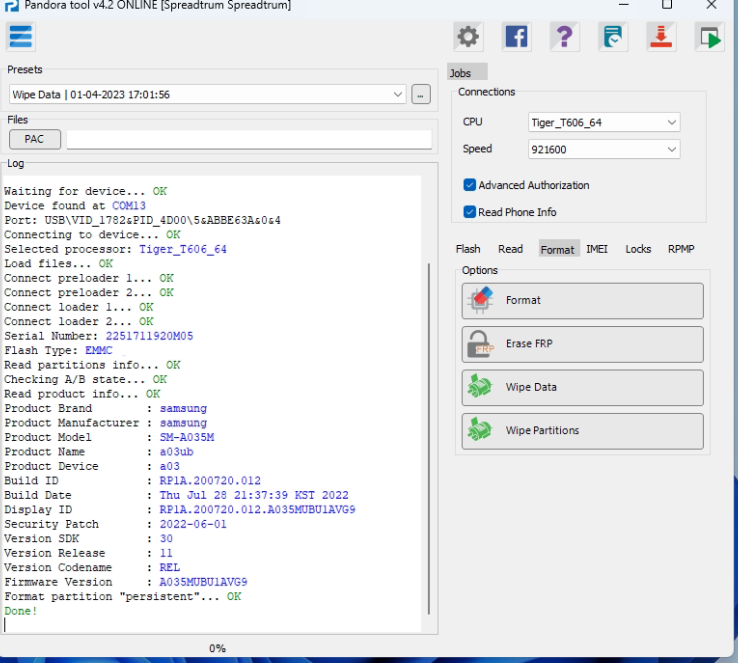The width and height of the screenshot is (738, 663).
Task: Open the CPU Tiger_T606_64 dropdown
Action: pos(604,122)
